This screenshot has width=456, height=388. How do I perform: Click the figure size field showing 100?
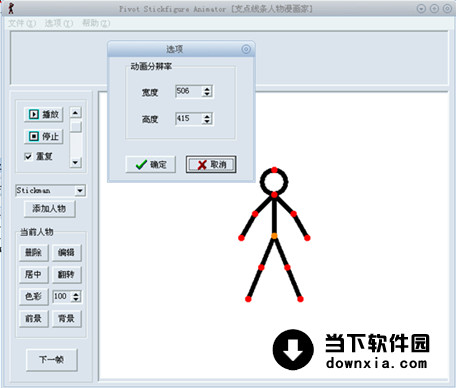[62, 296]
